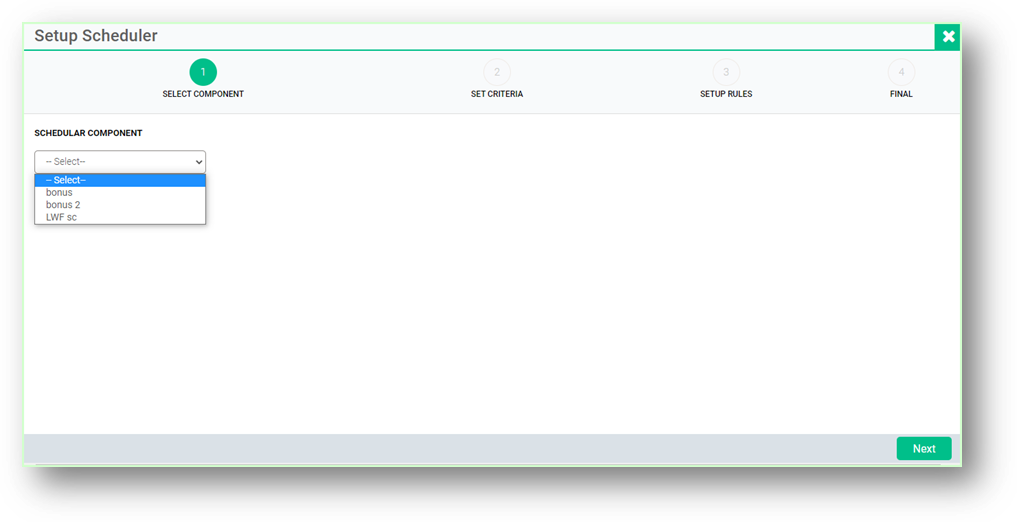Click the SETUP RULES step label
This screenshot has height=522, width=1017.
click(726, 94)
